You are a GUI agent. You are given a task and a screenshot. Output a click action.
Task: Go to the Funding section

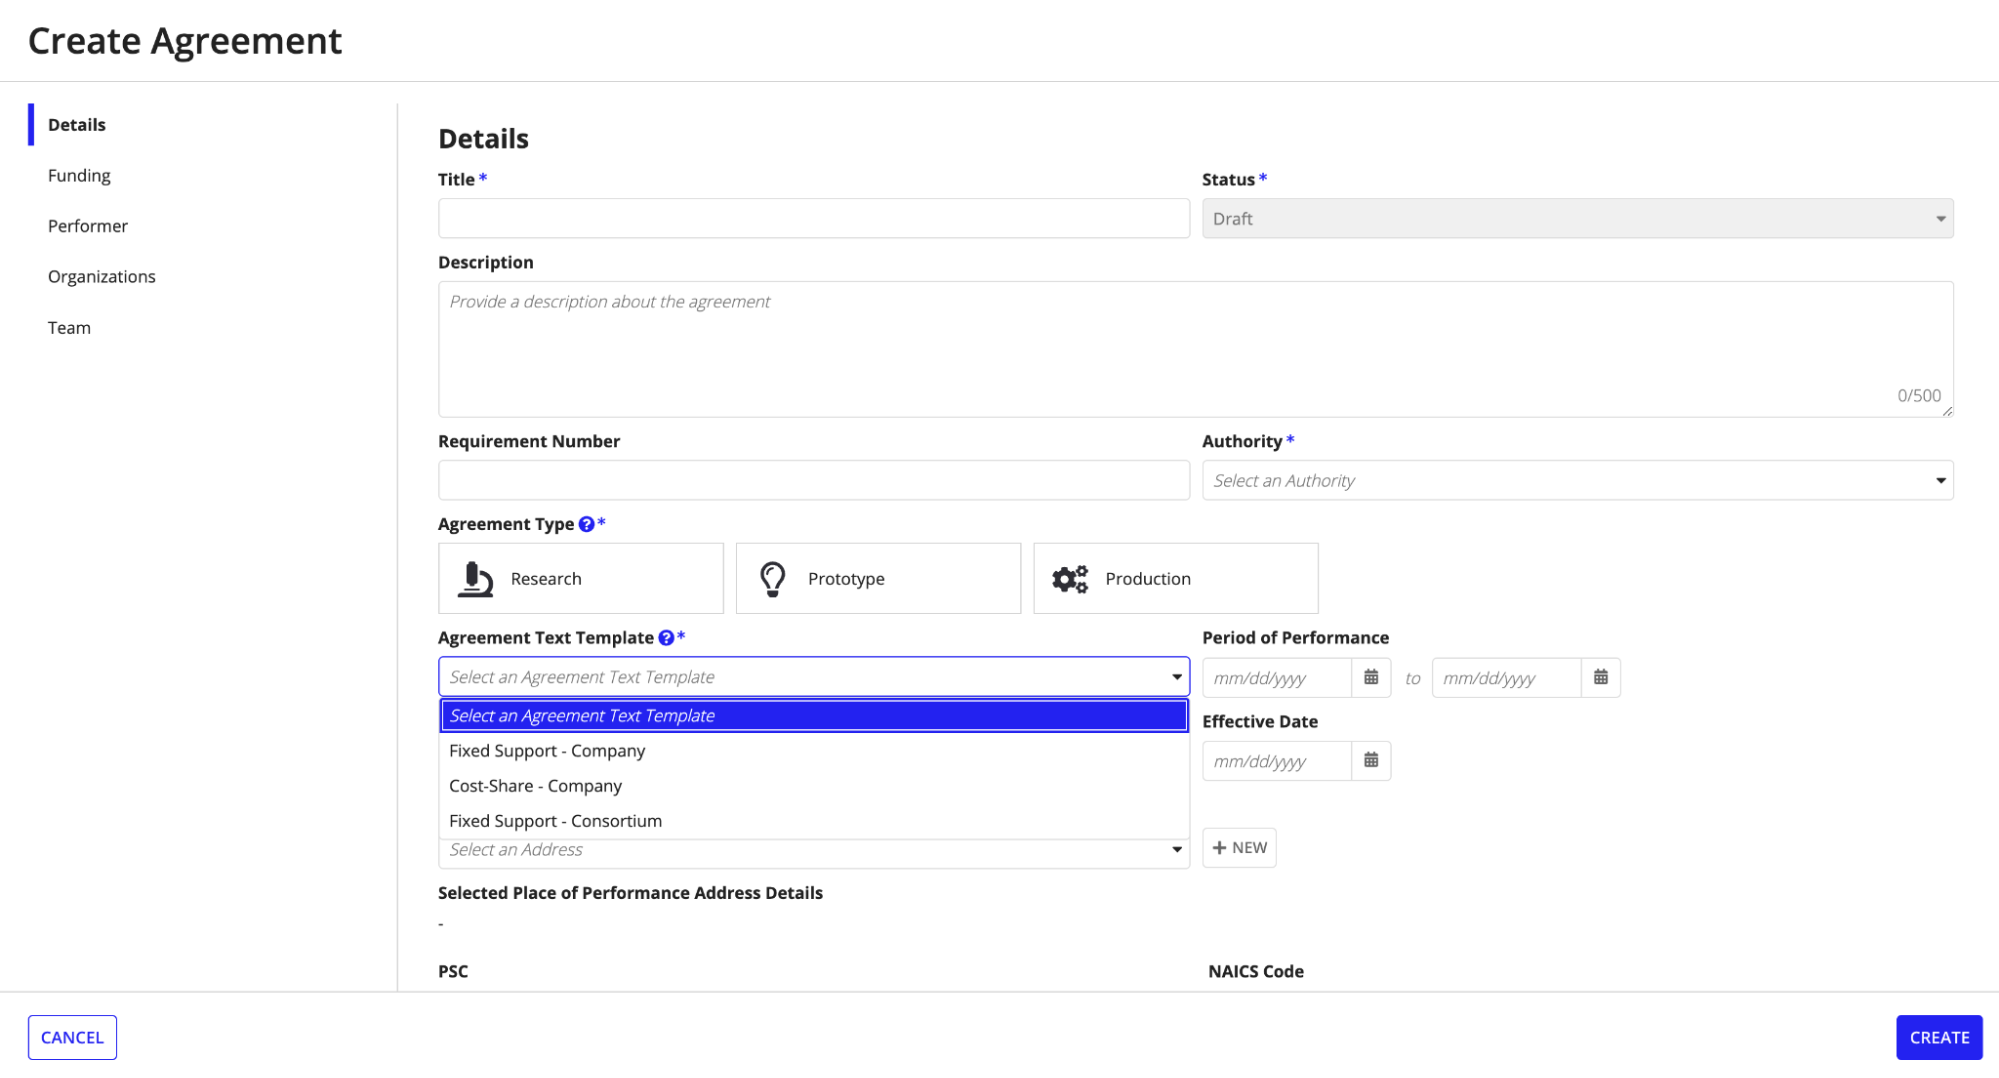79,176
